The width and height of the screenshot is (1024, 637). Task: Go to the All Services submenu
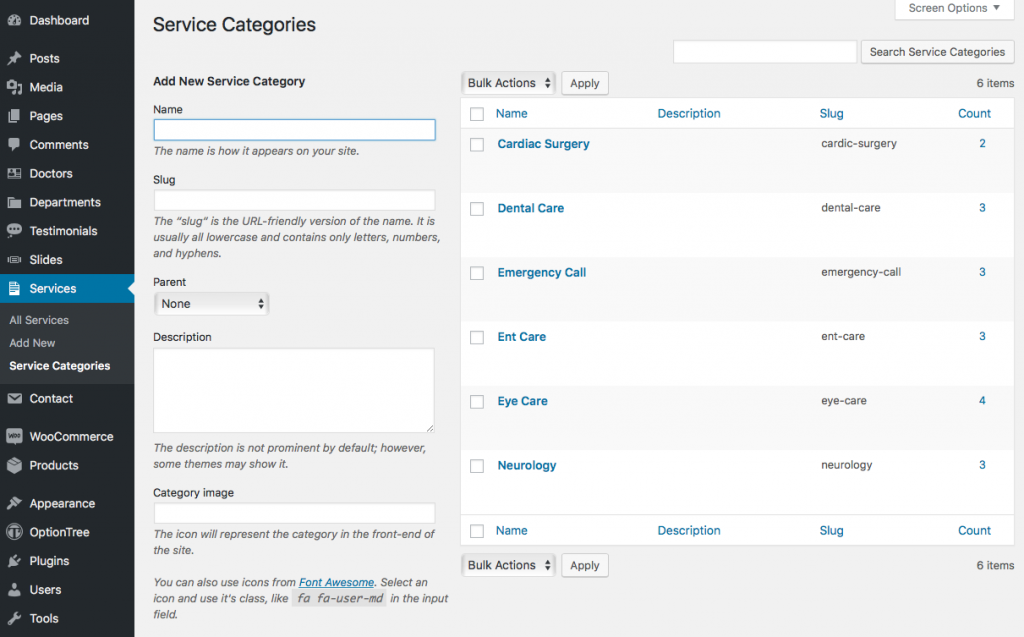38,320
